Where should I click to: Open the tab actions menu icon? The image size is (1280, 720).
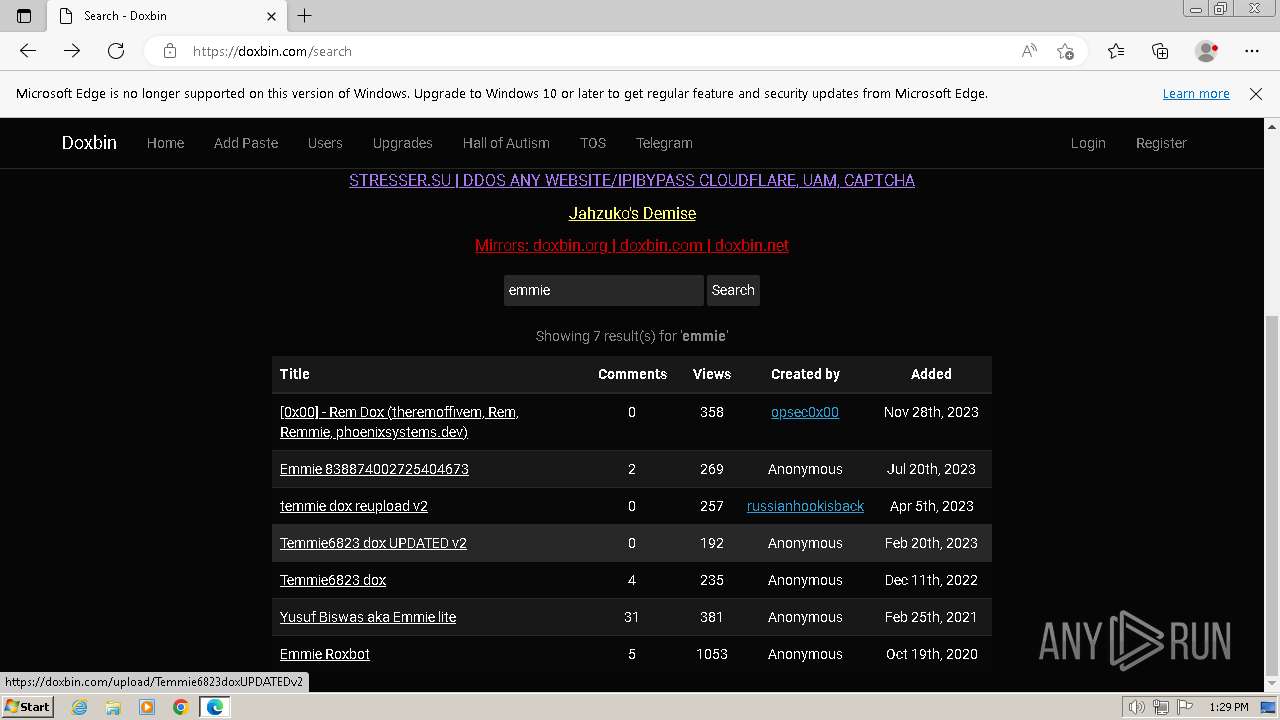tap(24, 16)
